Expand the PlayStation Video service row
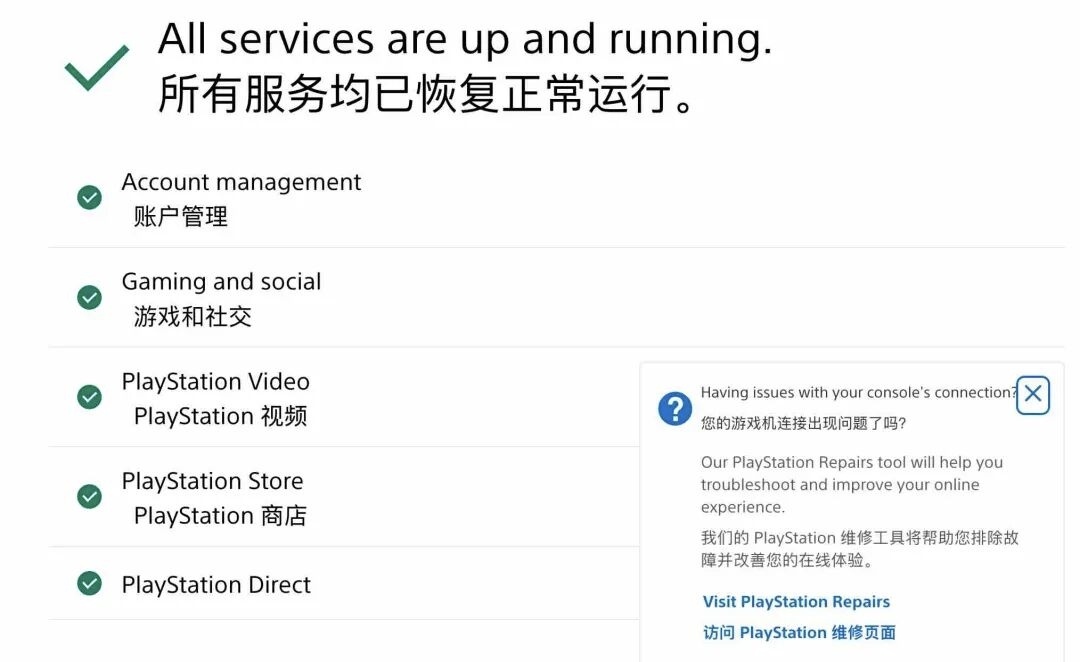Viewport: 1080px width, 662px height. (215, 382)
